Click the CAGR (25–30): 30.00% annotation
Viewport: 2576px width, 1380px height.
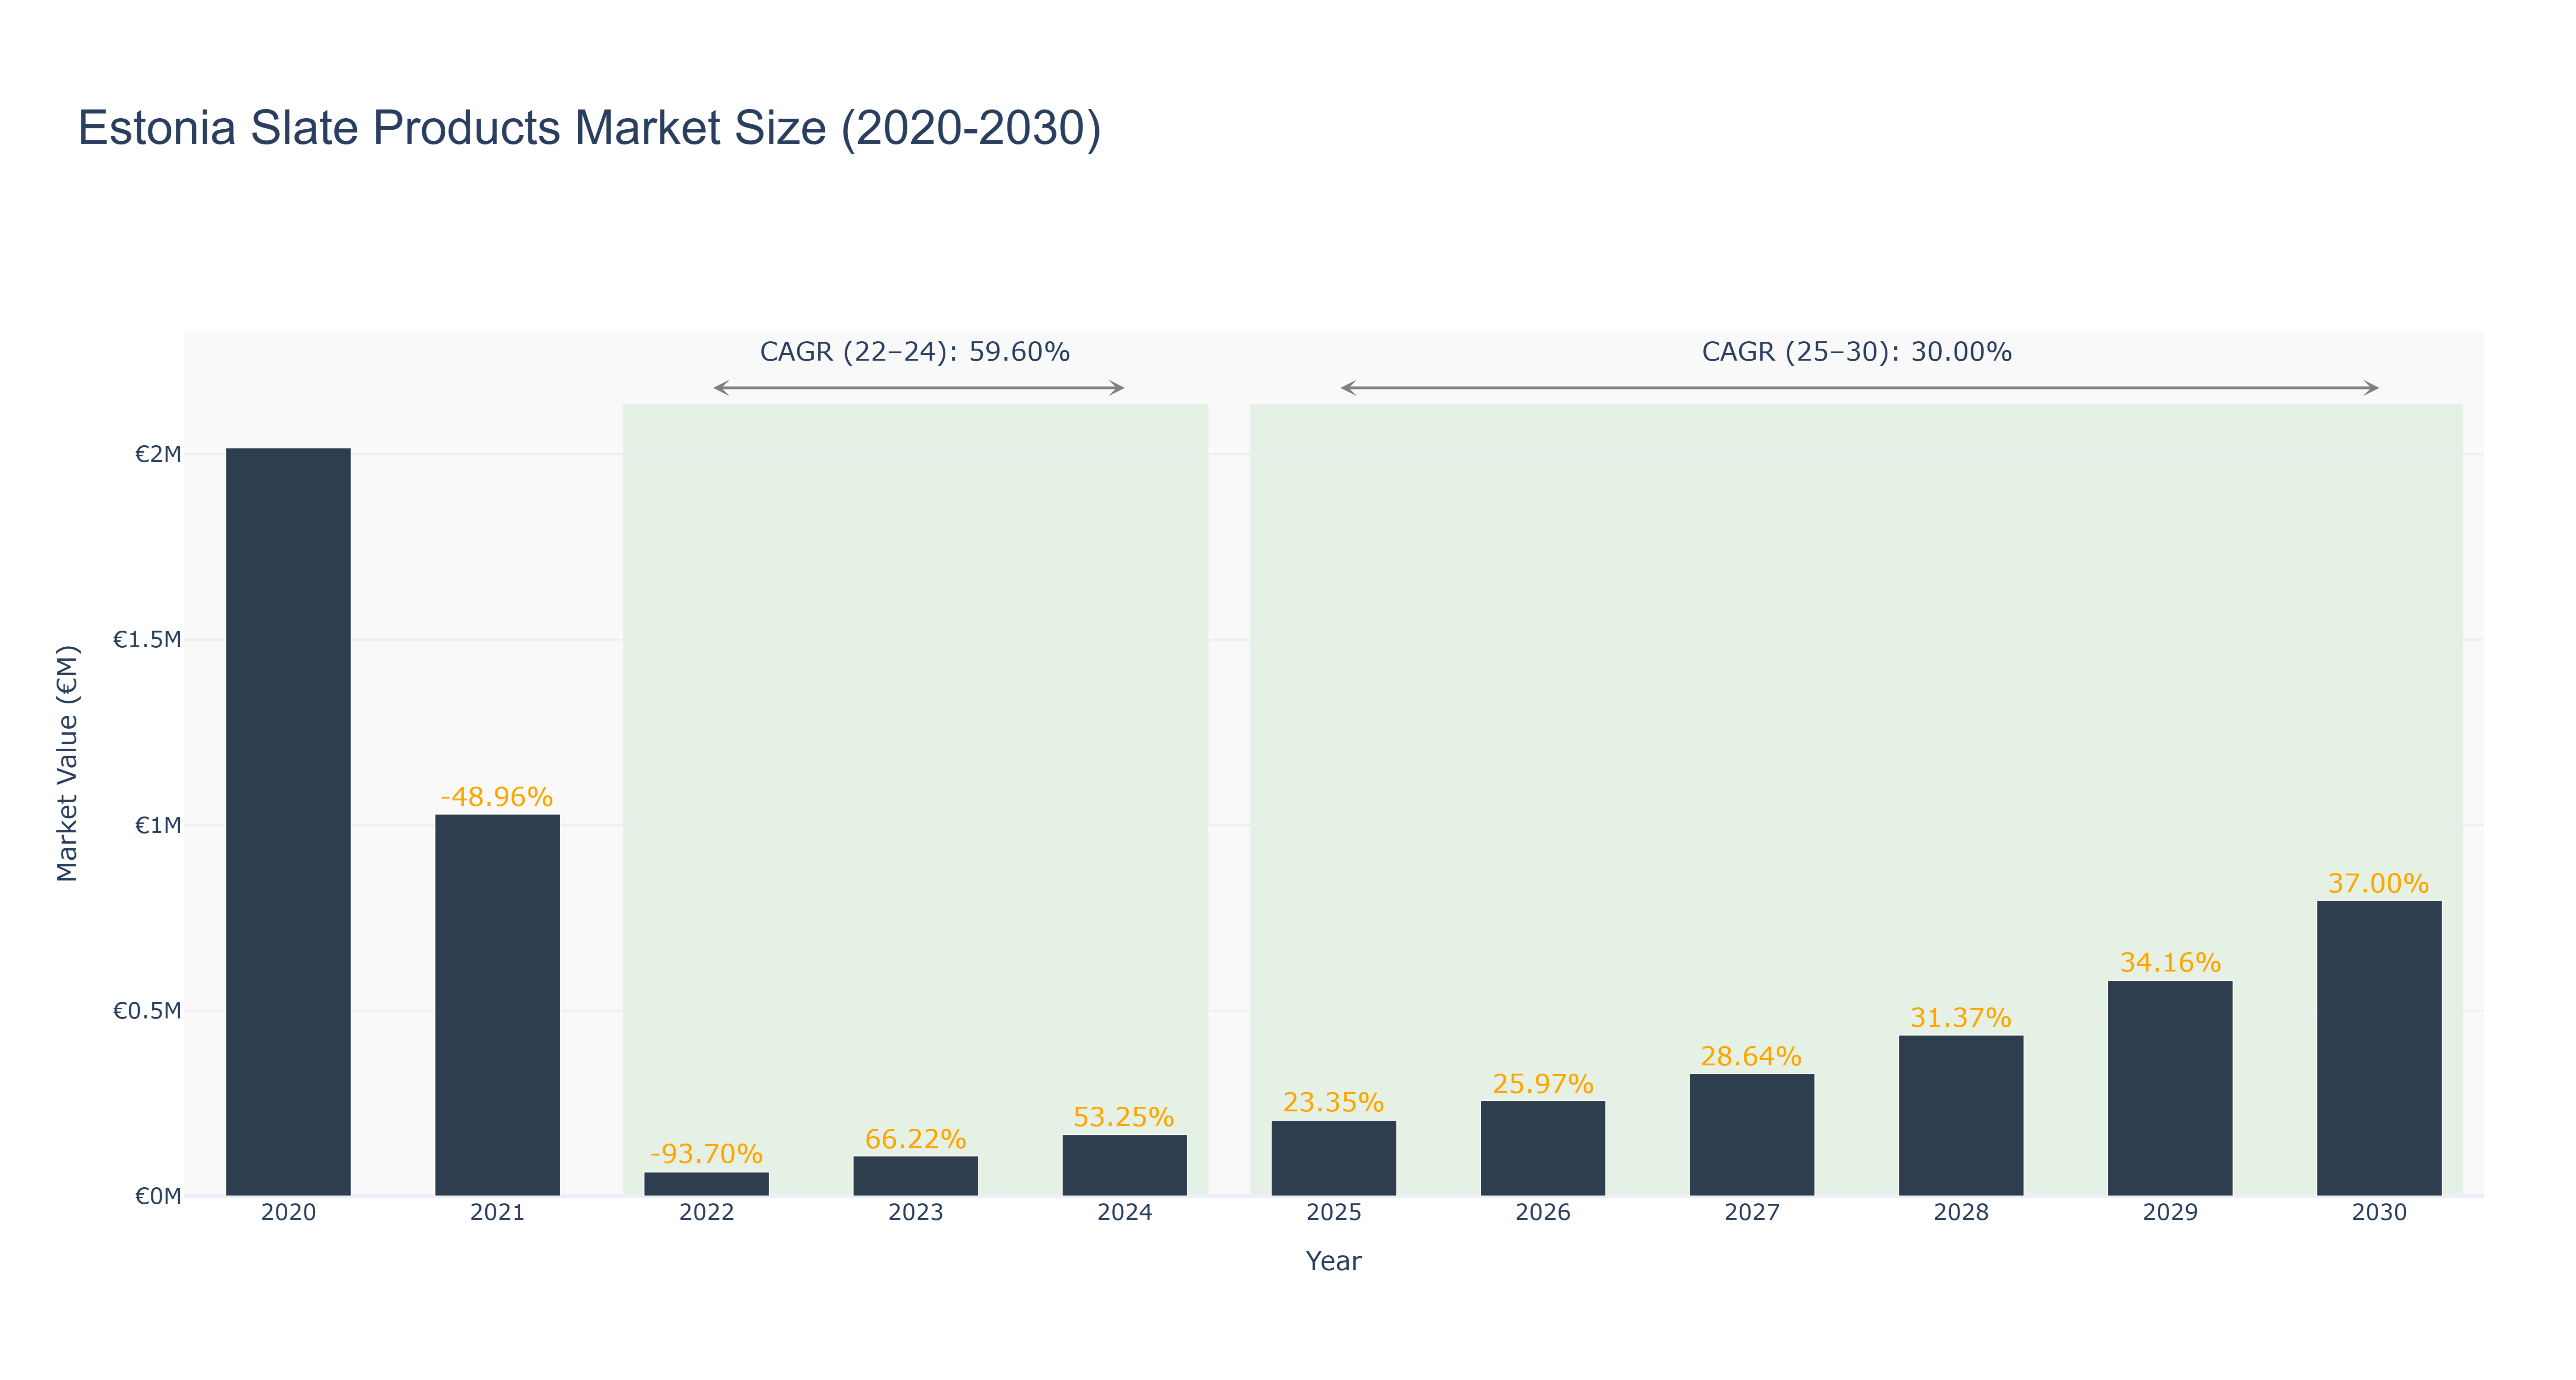point(1857,352)
